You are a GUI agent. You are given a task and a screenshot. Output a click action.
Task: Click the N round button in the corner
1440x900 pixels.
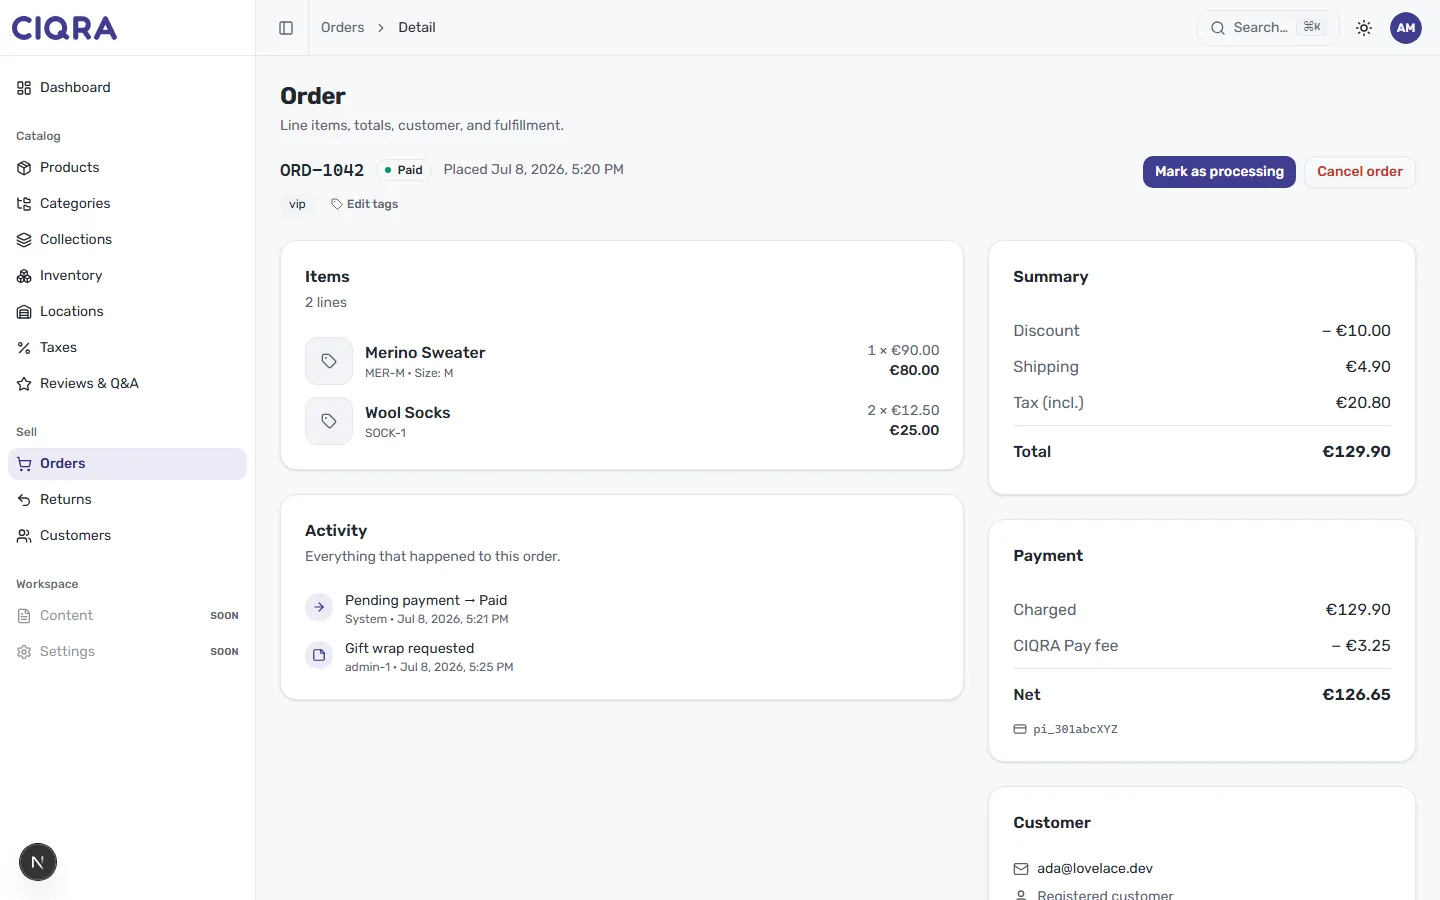38,862
